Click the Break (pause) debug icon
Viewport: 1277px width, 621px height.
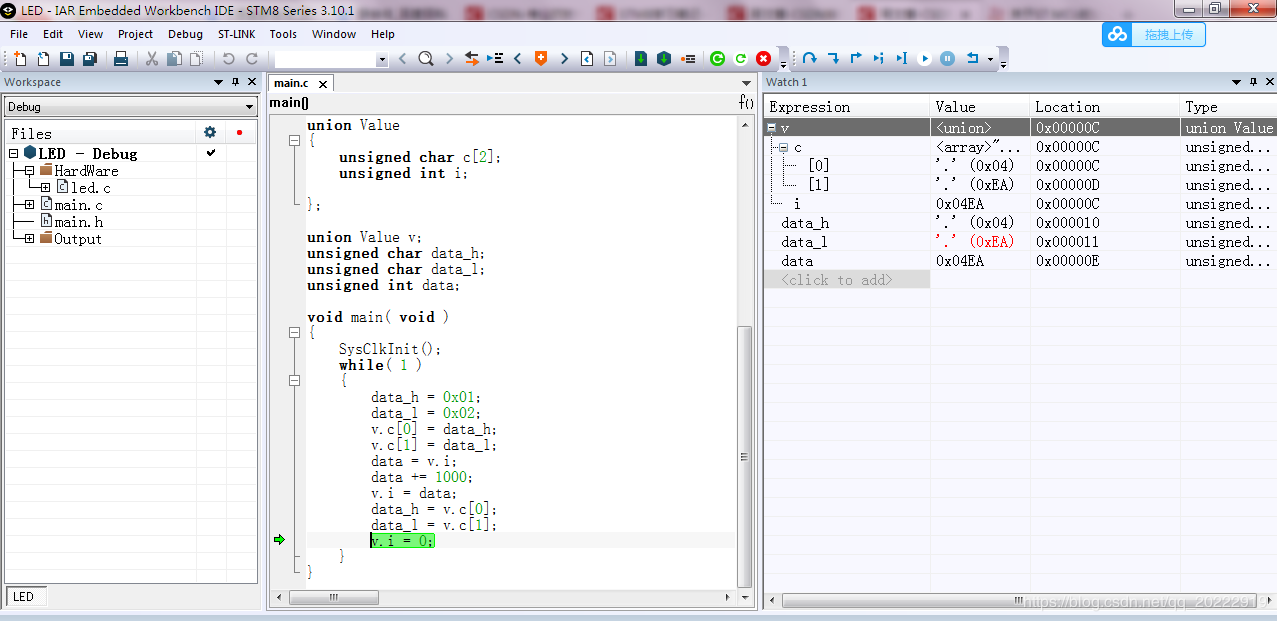click(947, 59)
